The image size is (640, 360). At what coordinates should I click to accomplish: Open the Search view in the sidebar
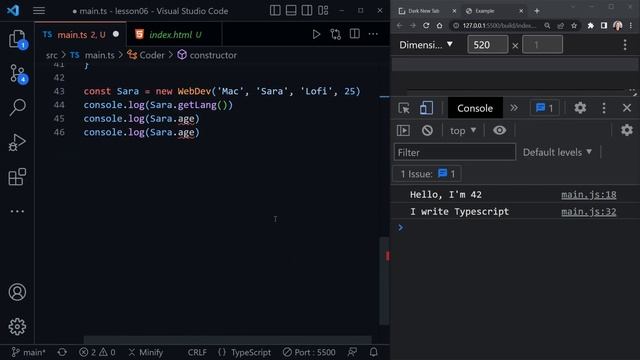17,108
